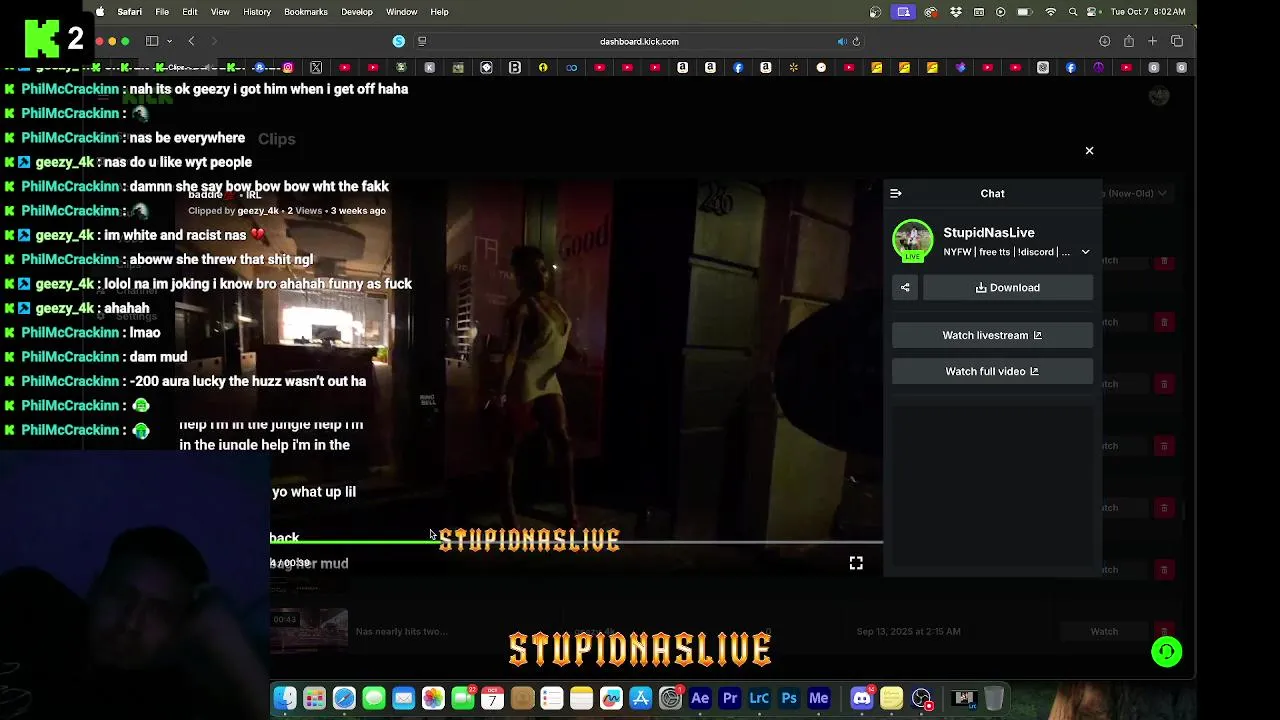Open Watch livestream link
This screenshot has width=1280, height=720.
tap(992, 336)
